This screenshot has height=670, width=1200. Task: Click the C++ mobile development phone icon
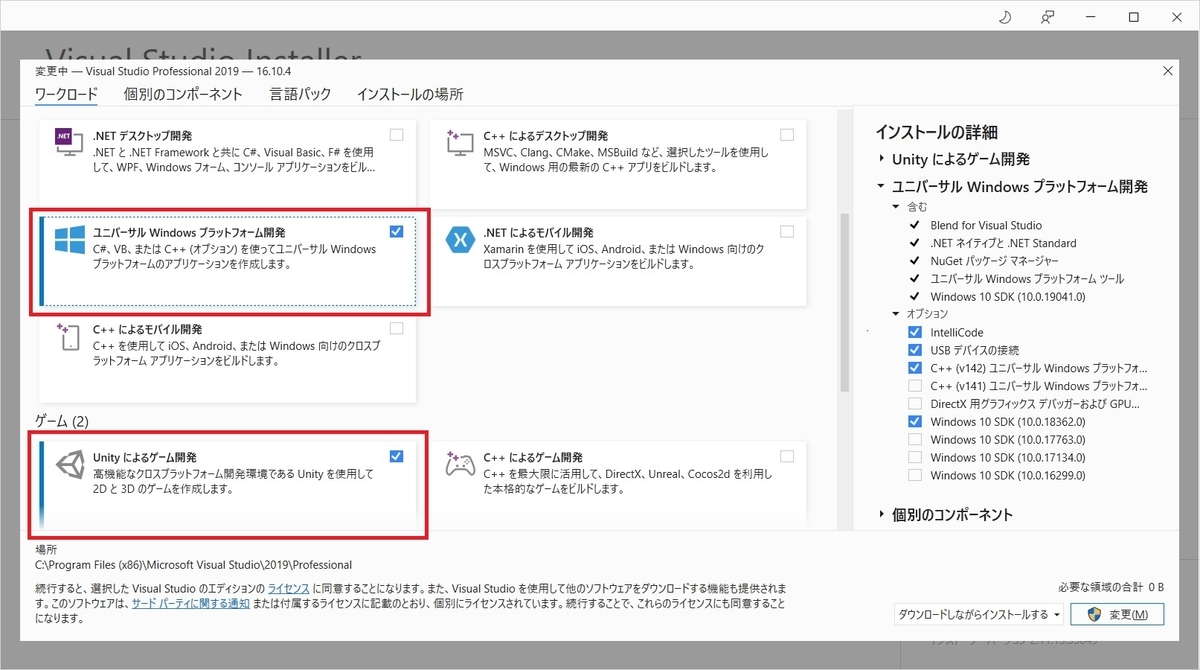pyautogui.click(x=68, y=337)
